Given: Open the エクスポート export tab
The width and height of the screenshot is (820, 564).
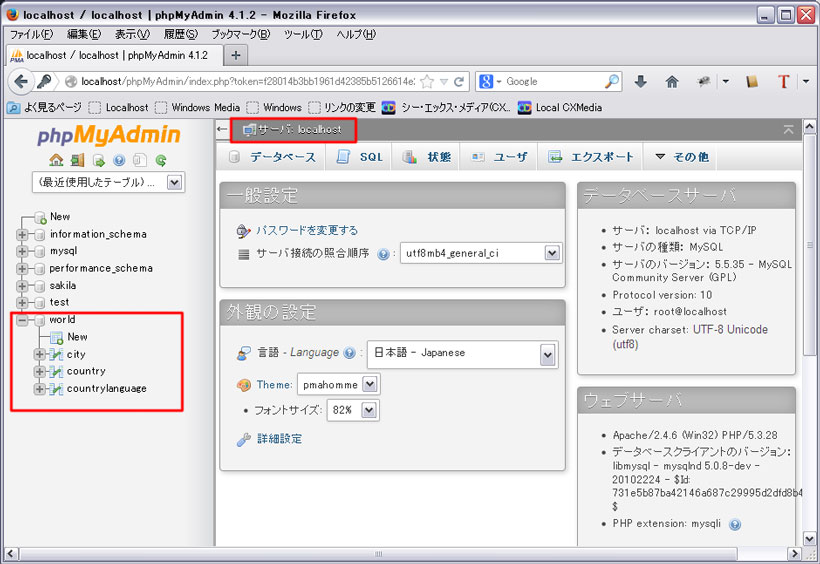Looking at the screenshot, I should point(590,157).
